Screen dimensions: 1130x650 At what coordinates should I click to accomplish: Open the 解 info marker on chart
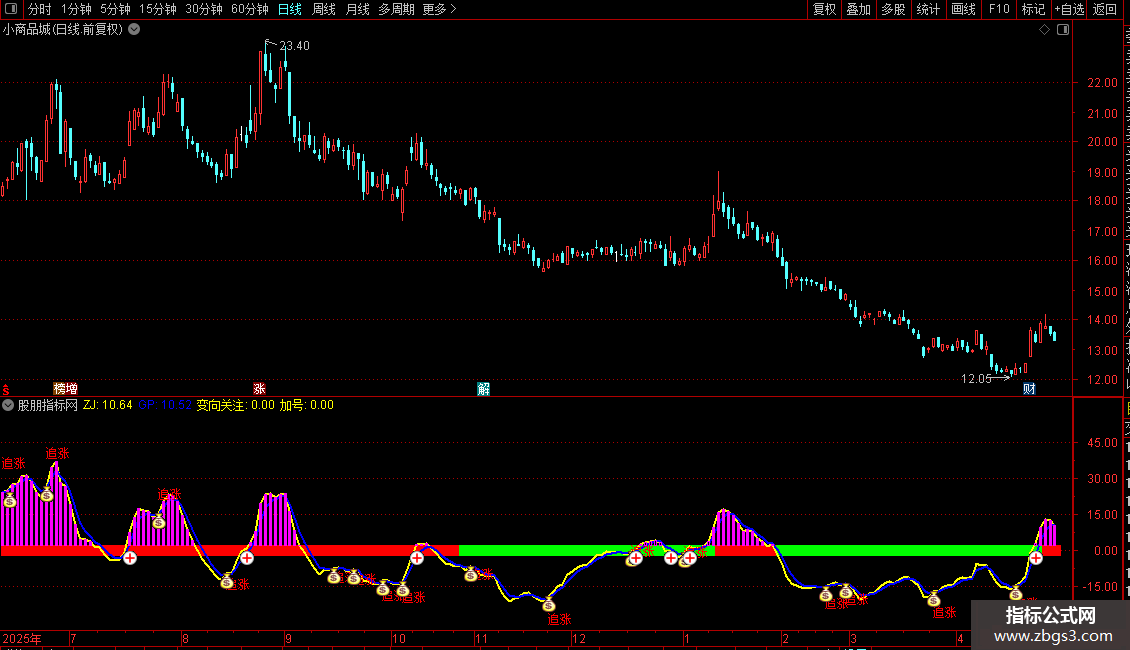484,389
